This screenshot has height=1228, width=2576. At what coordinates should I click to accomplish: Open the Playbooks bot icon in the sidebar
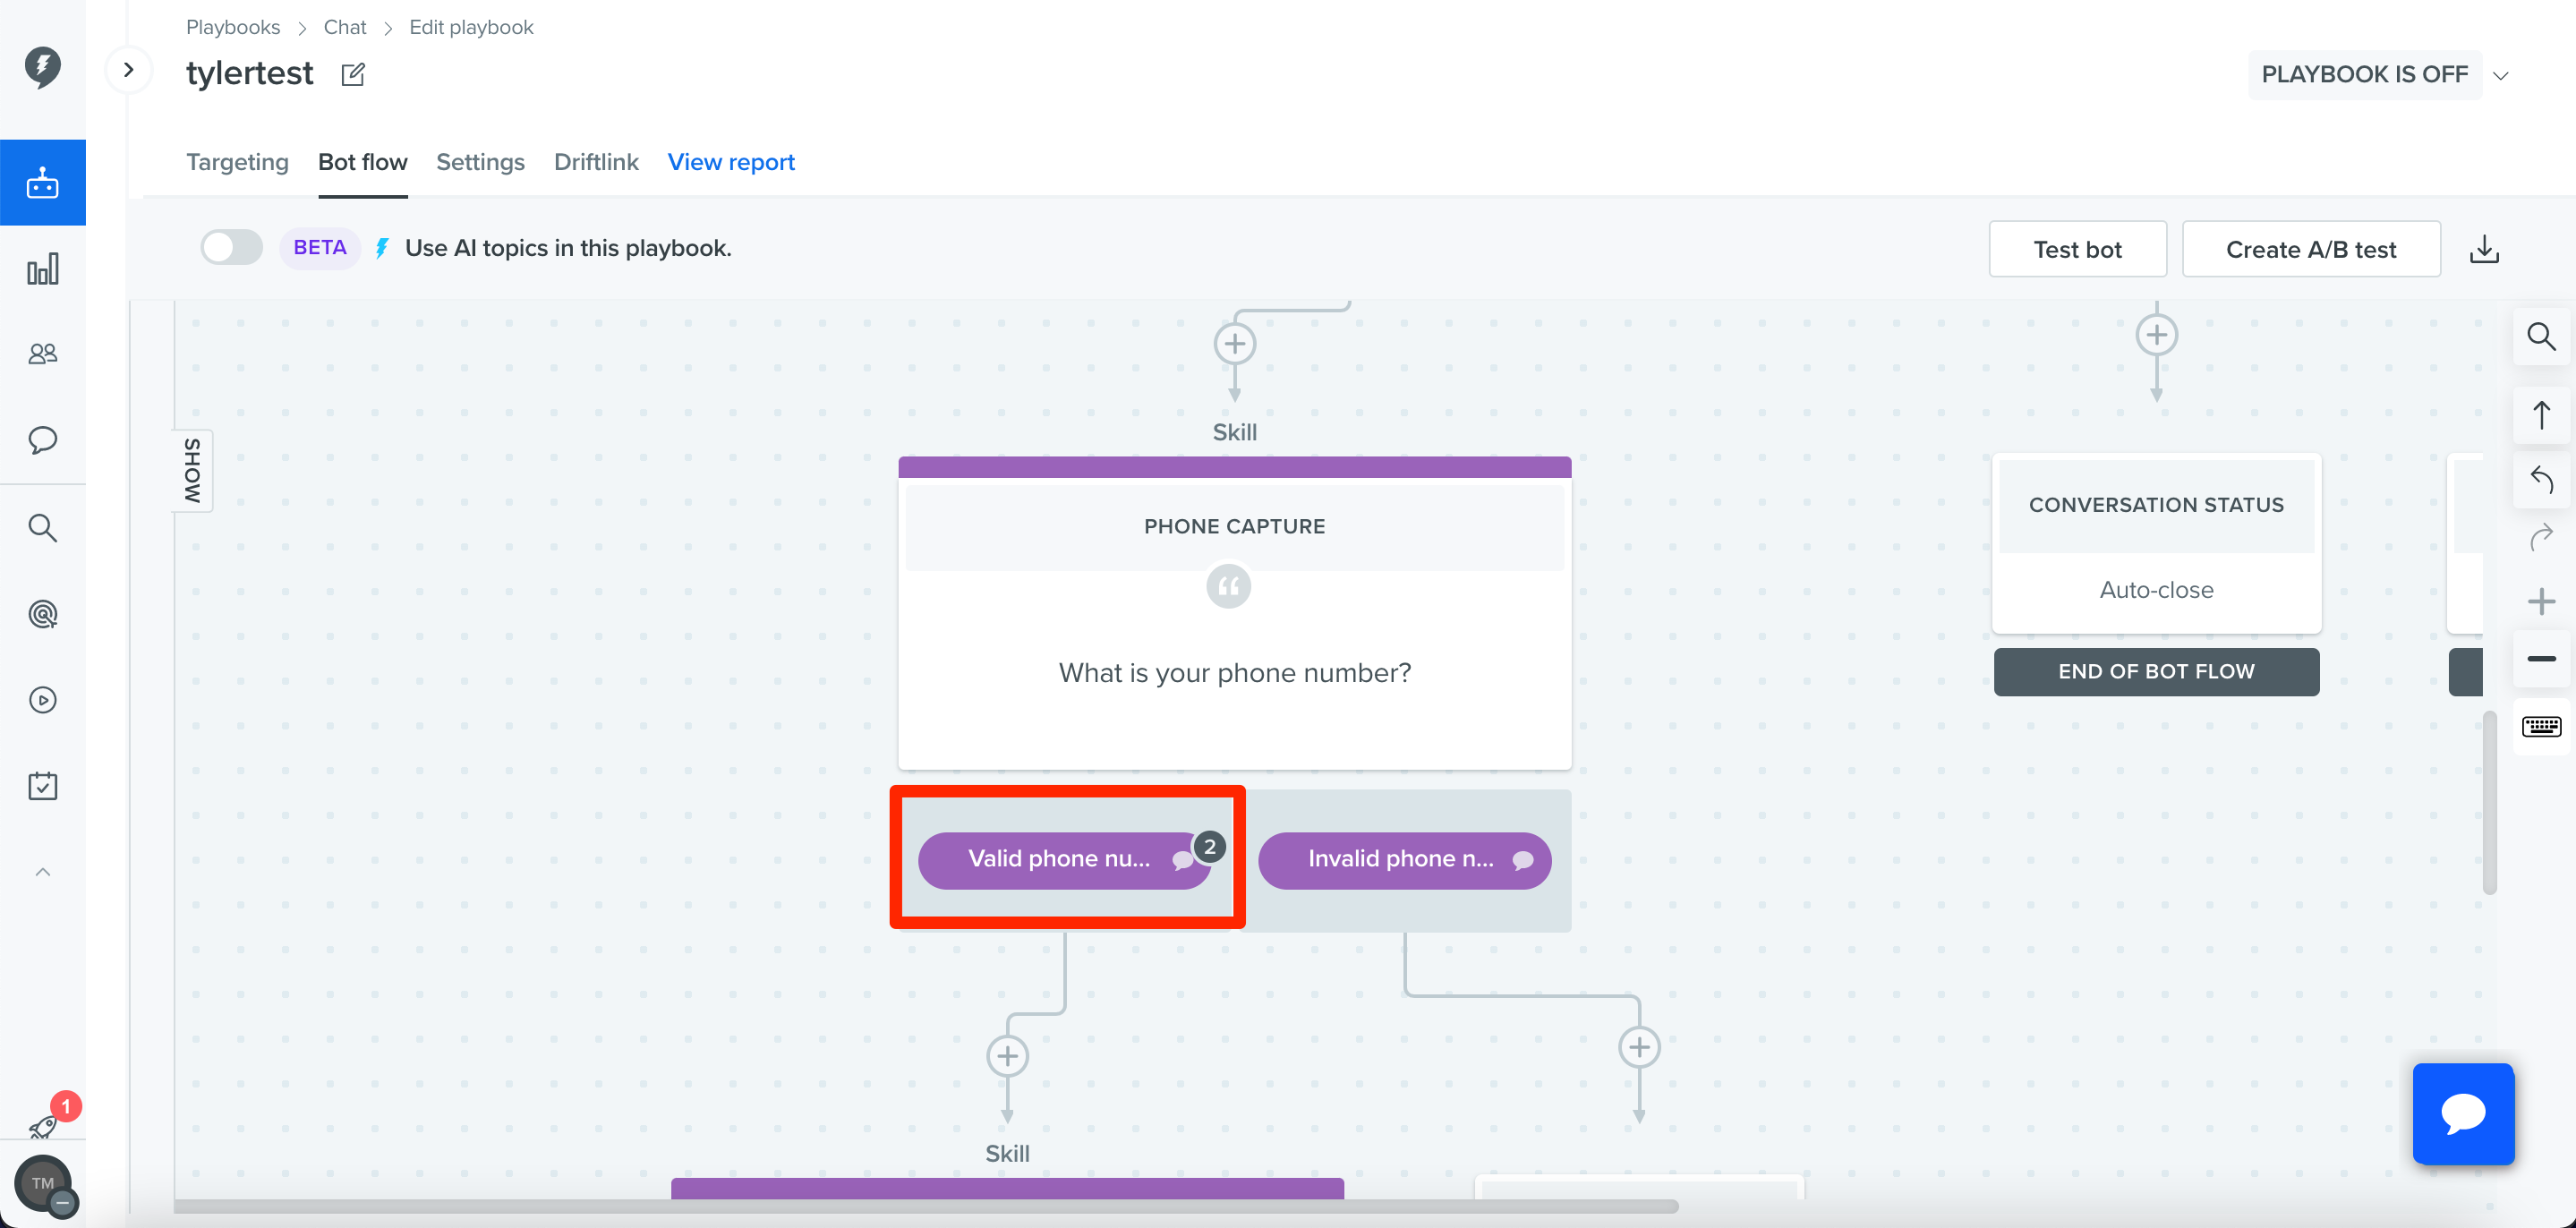tap(42, 183)
